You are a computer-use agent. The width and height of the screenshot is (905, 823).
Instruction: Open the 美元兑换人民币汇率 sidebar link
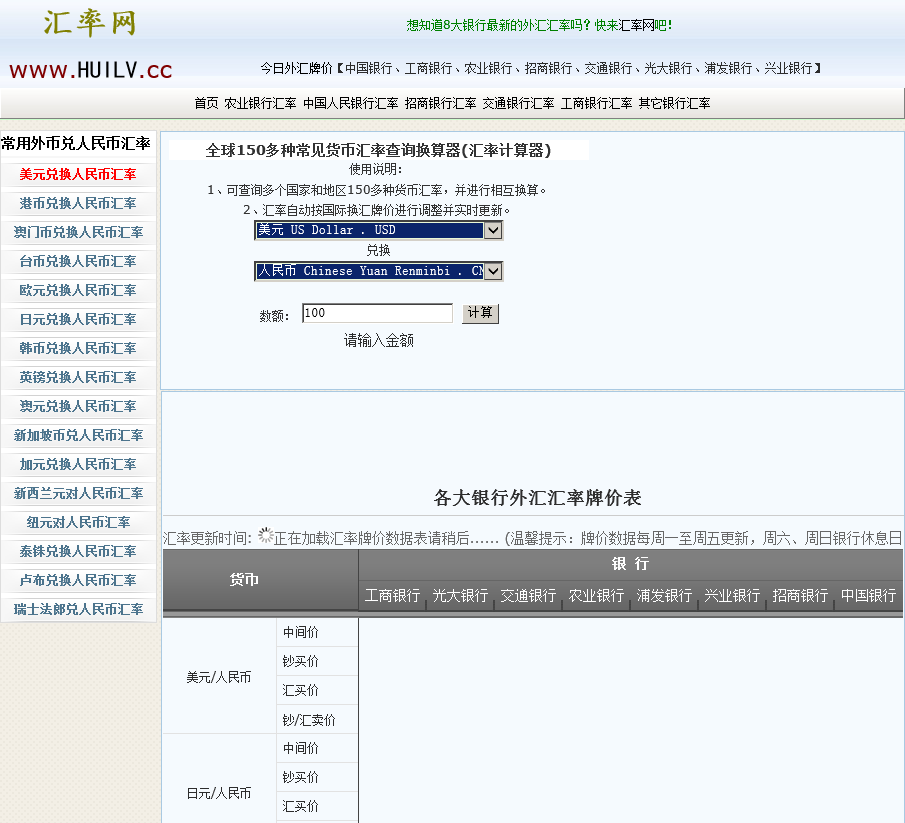78,174
